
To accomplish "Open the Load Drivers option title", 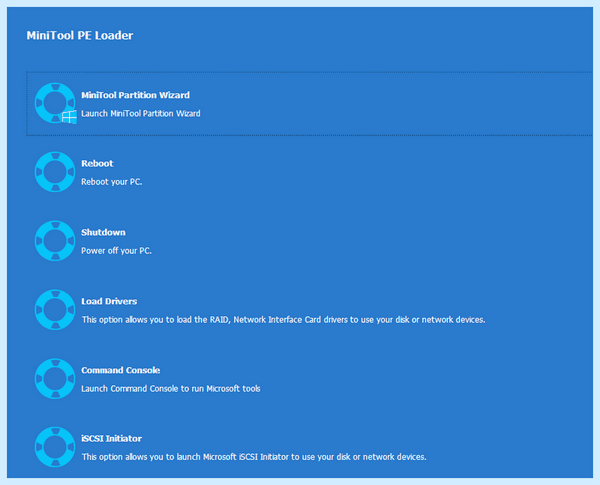I will coord(109,301).
